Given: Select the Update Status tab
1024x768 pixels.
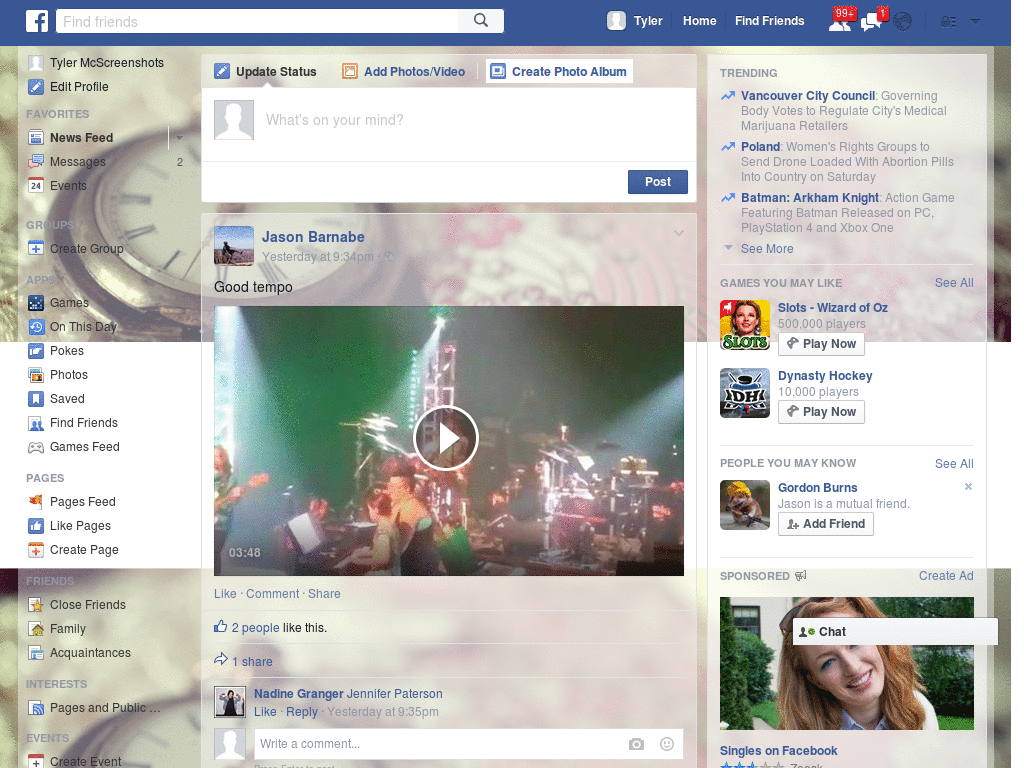Looking at the screenshot, I should coord(266,72).
